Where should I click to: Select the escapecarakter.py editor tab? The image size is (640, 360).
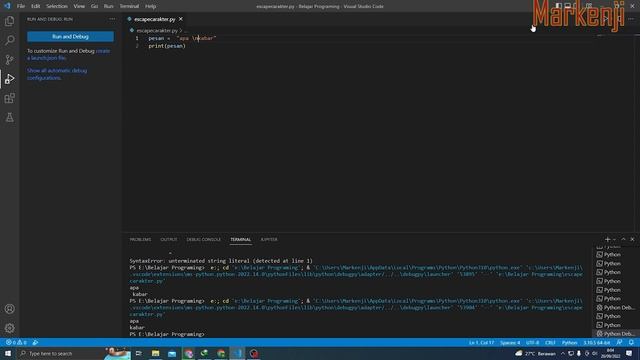point(155,19)
